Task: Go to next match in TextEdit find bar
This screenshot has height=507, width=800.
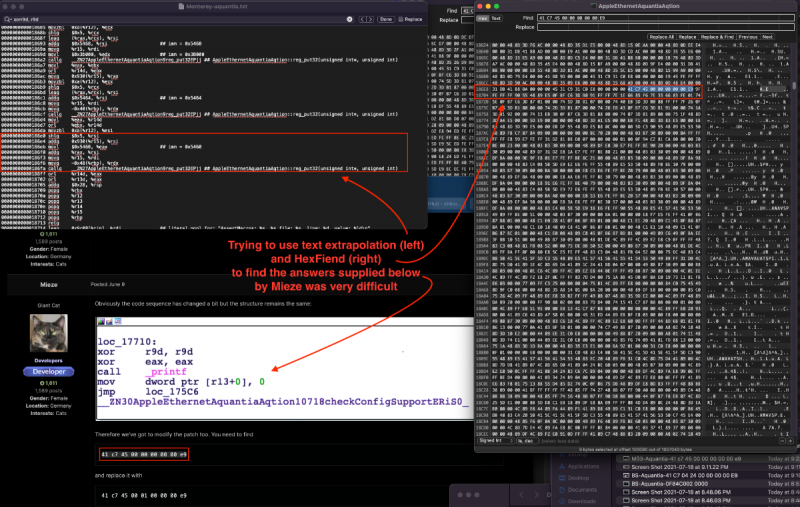Action: click(x=370, y=19)
